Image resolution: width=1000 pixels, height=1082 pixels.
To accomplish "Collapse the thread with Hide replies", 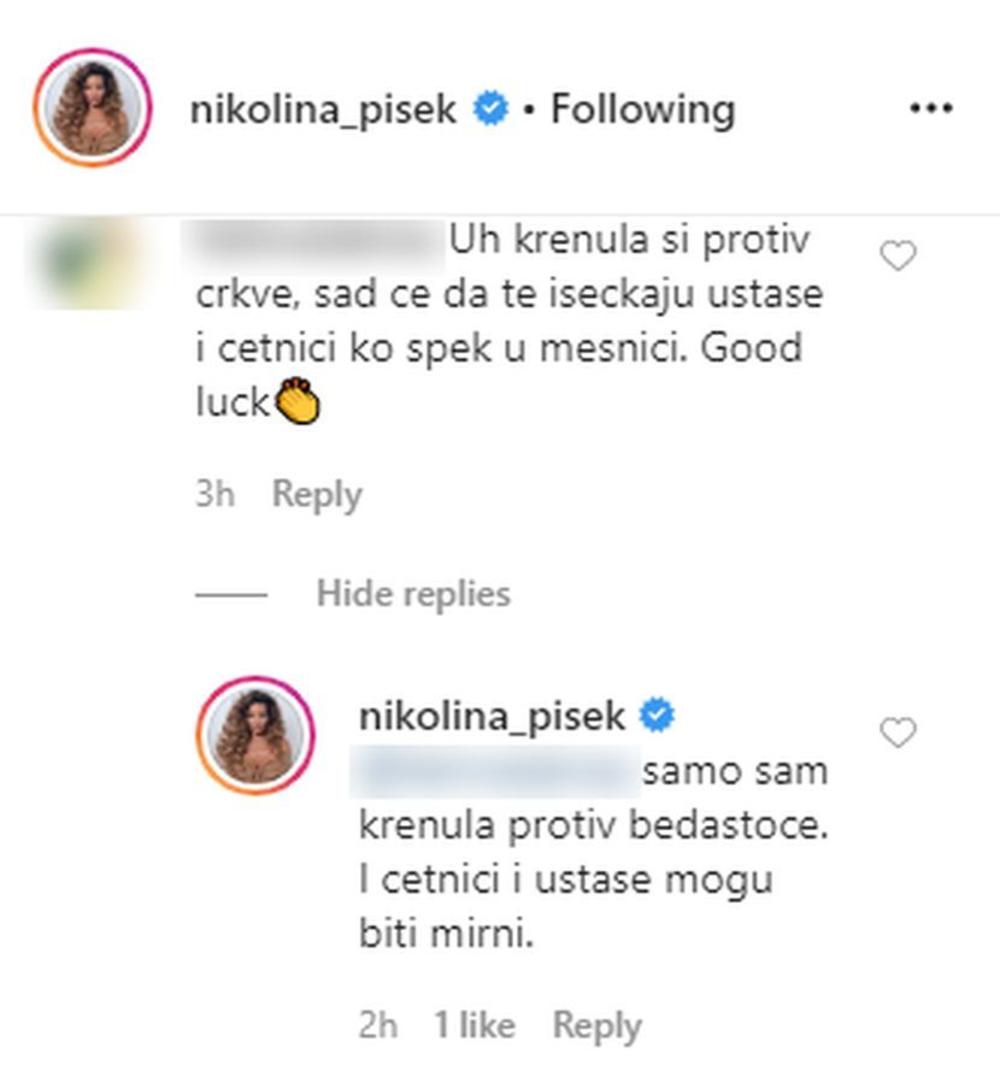I will [413, 594].
